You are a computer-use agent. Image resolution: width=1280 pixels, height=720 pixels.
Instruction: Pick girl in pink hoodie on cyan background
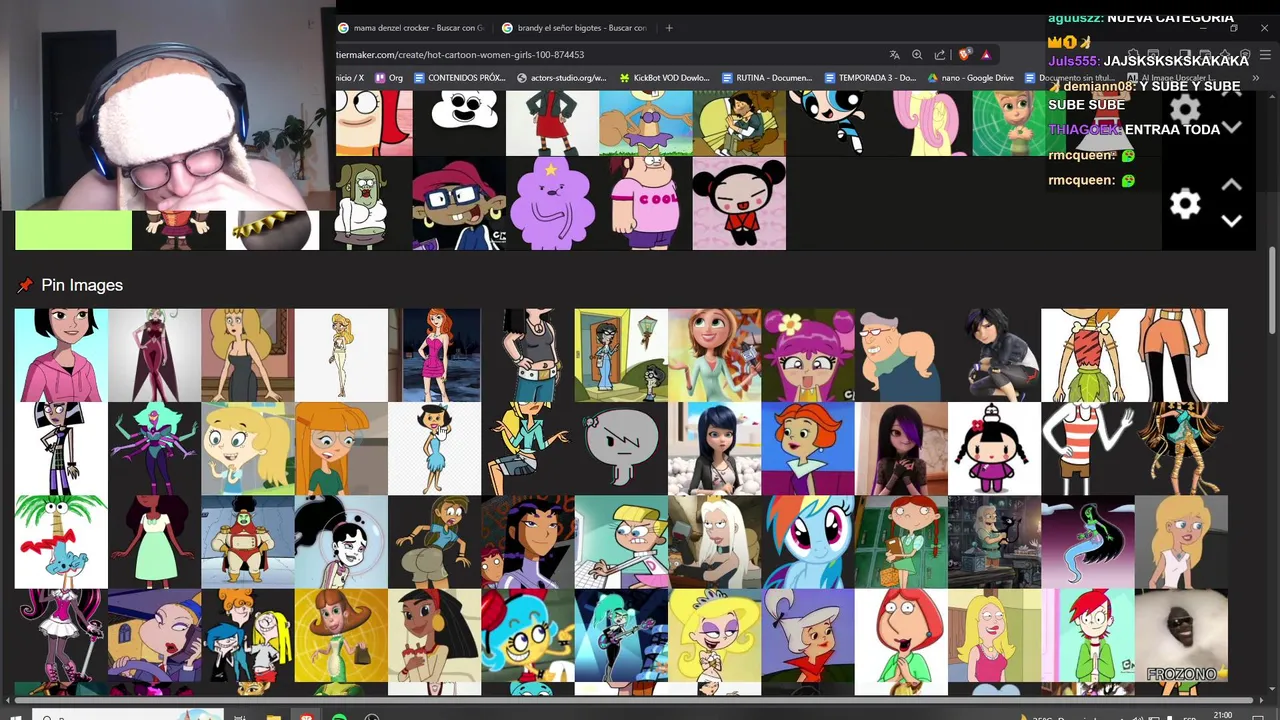(61, 355)
